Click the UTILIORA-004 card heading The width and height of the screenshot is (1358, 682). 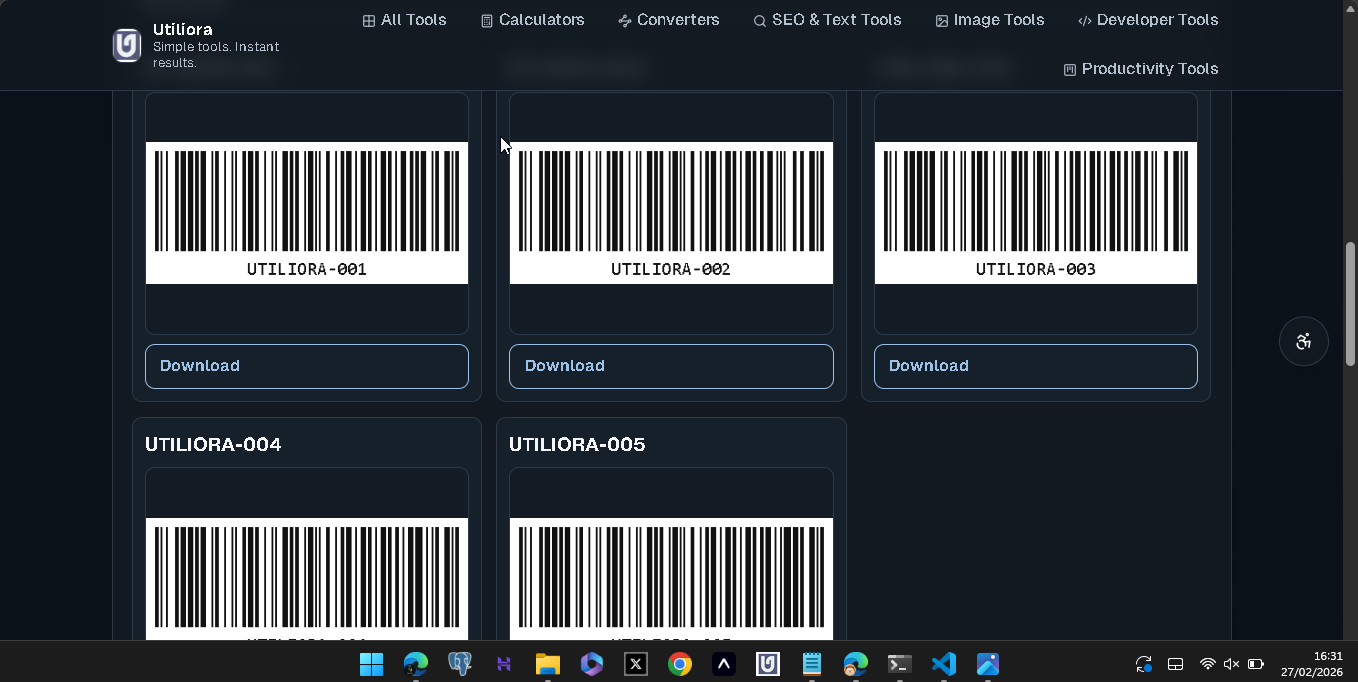pyautogui.click(x=213, y=444)
